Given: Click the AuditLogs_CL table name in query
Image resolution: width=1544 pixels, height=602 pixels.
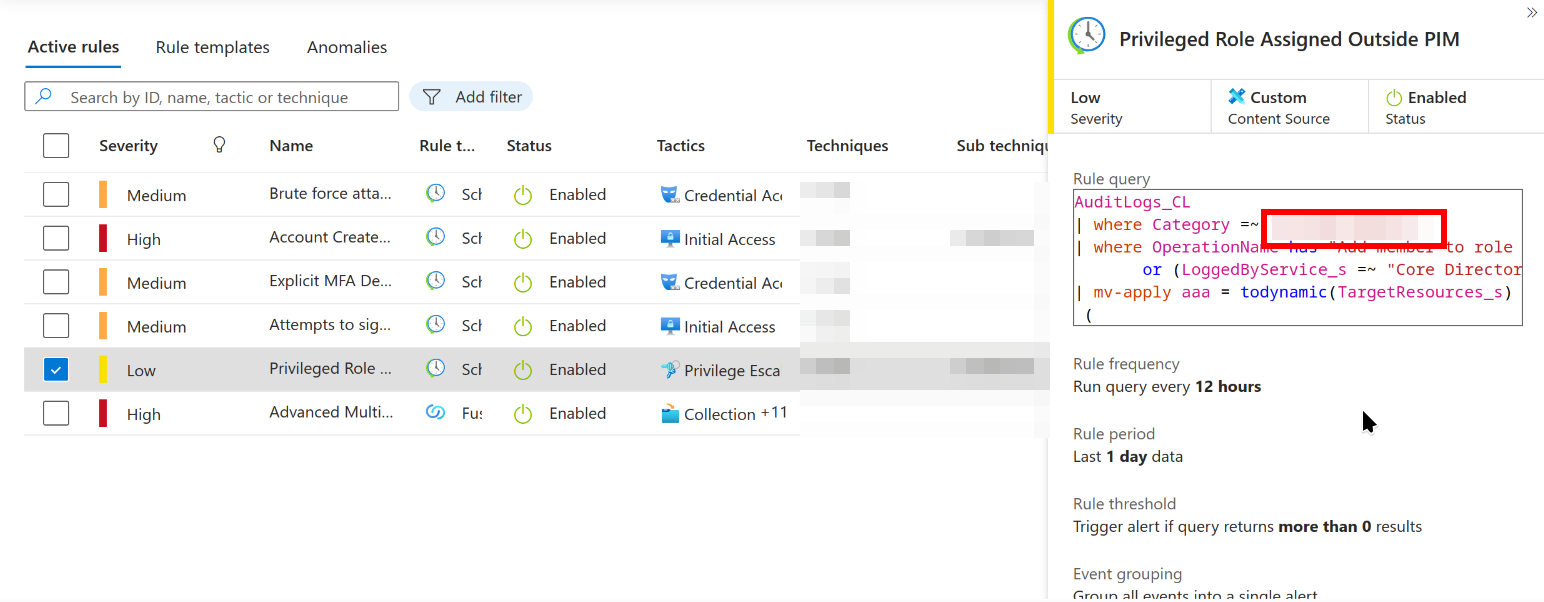Looking at the screenshot, I should point(1132,202).
